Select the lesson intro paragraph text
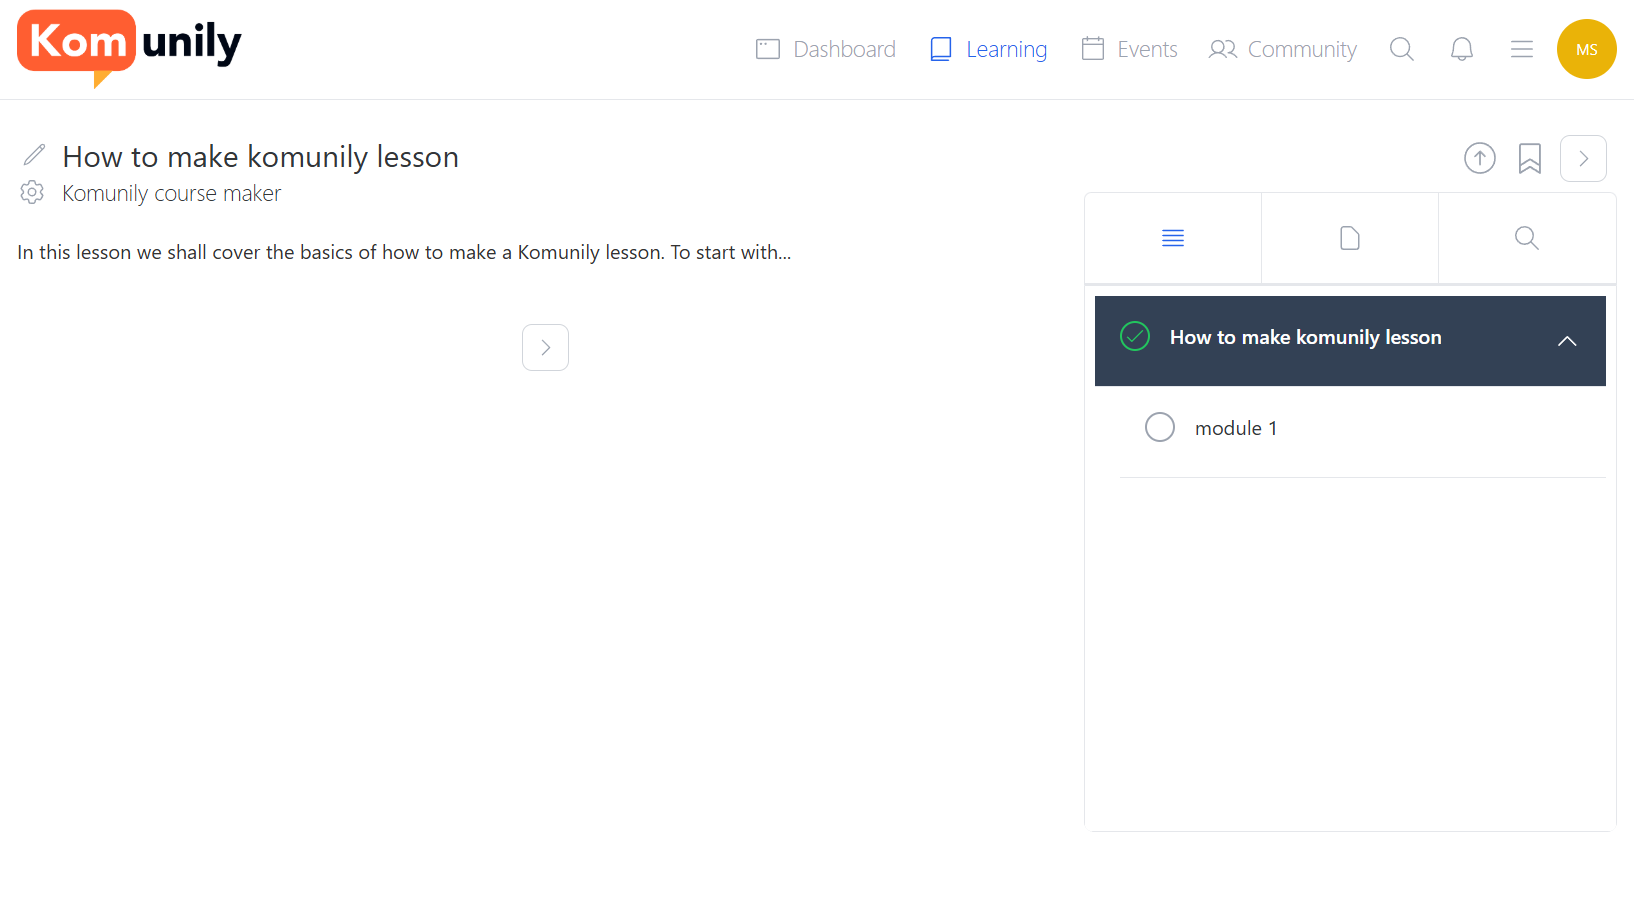The width and height of the screenshot is (1634, 906). point(404,252)
